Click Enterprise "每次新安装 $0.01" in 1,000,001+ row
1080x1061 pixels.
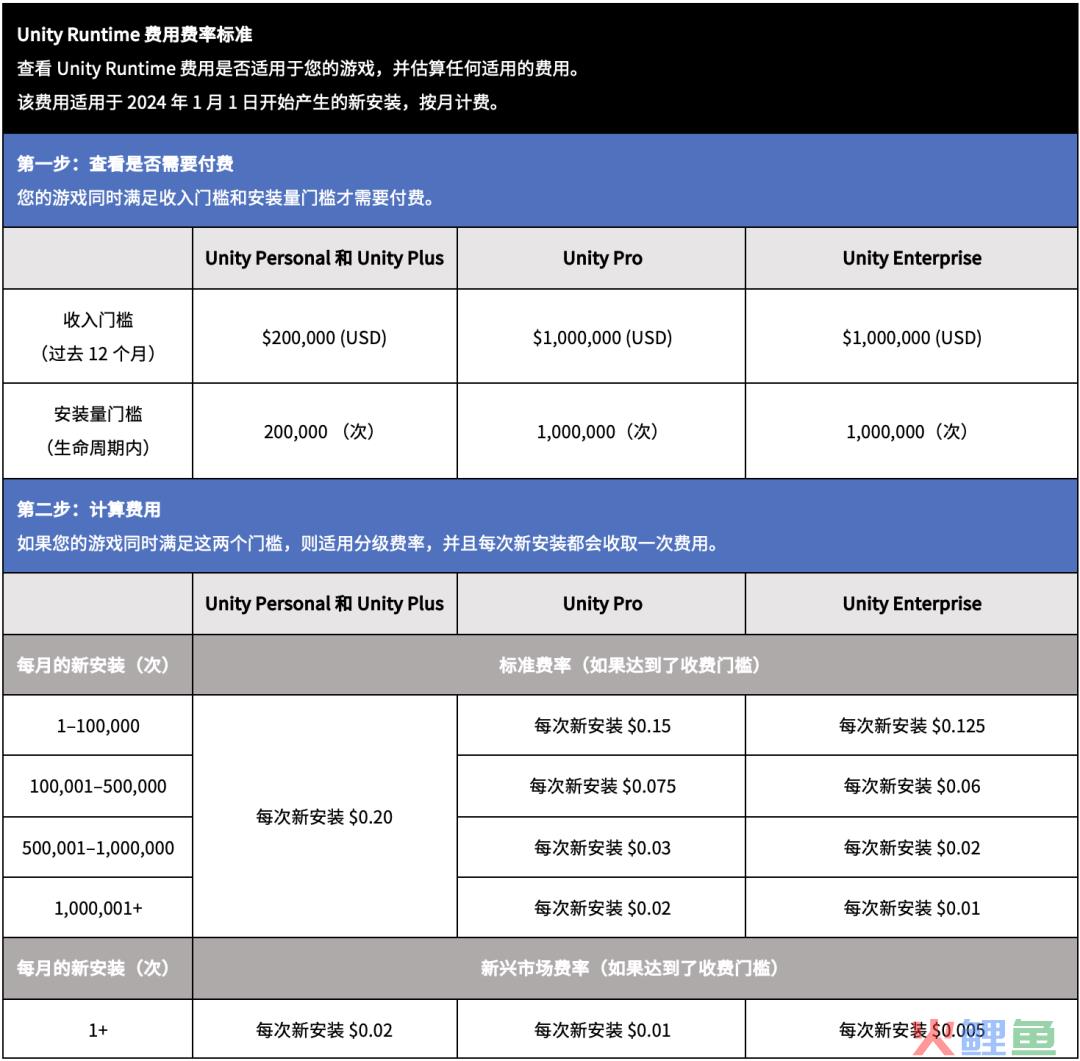pyautogui.click(x=912, y=908)
